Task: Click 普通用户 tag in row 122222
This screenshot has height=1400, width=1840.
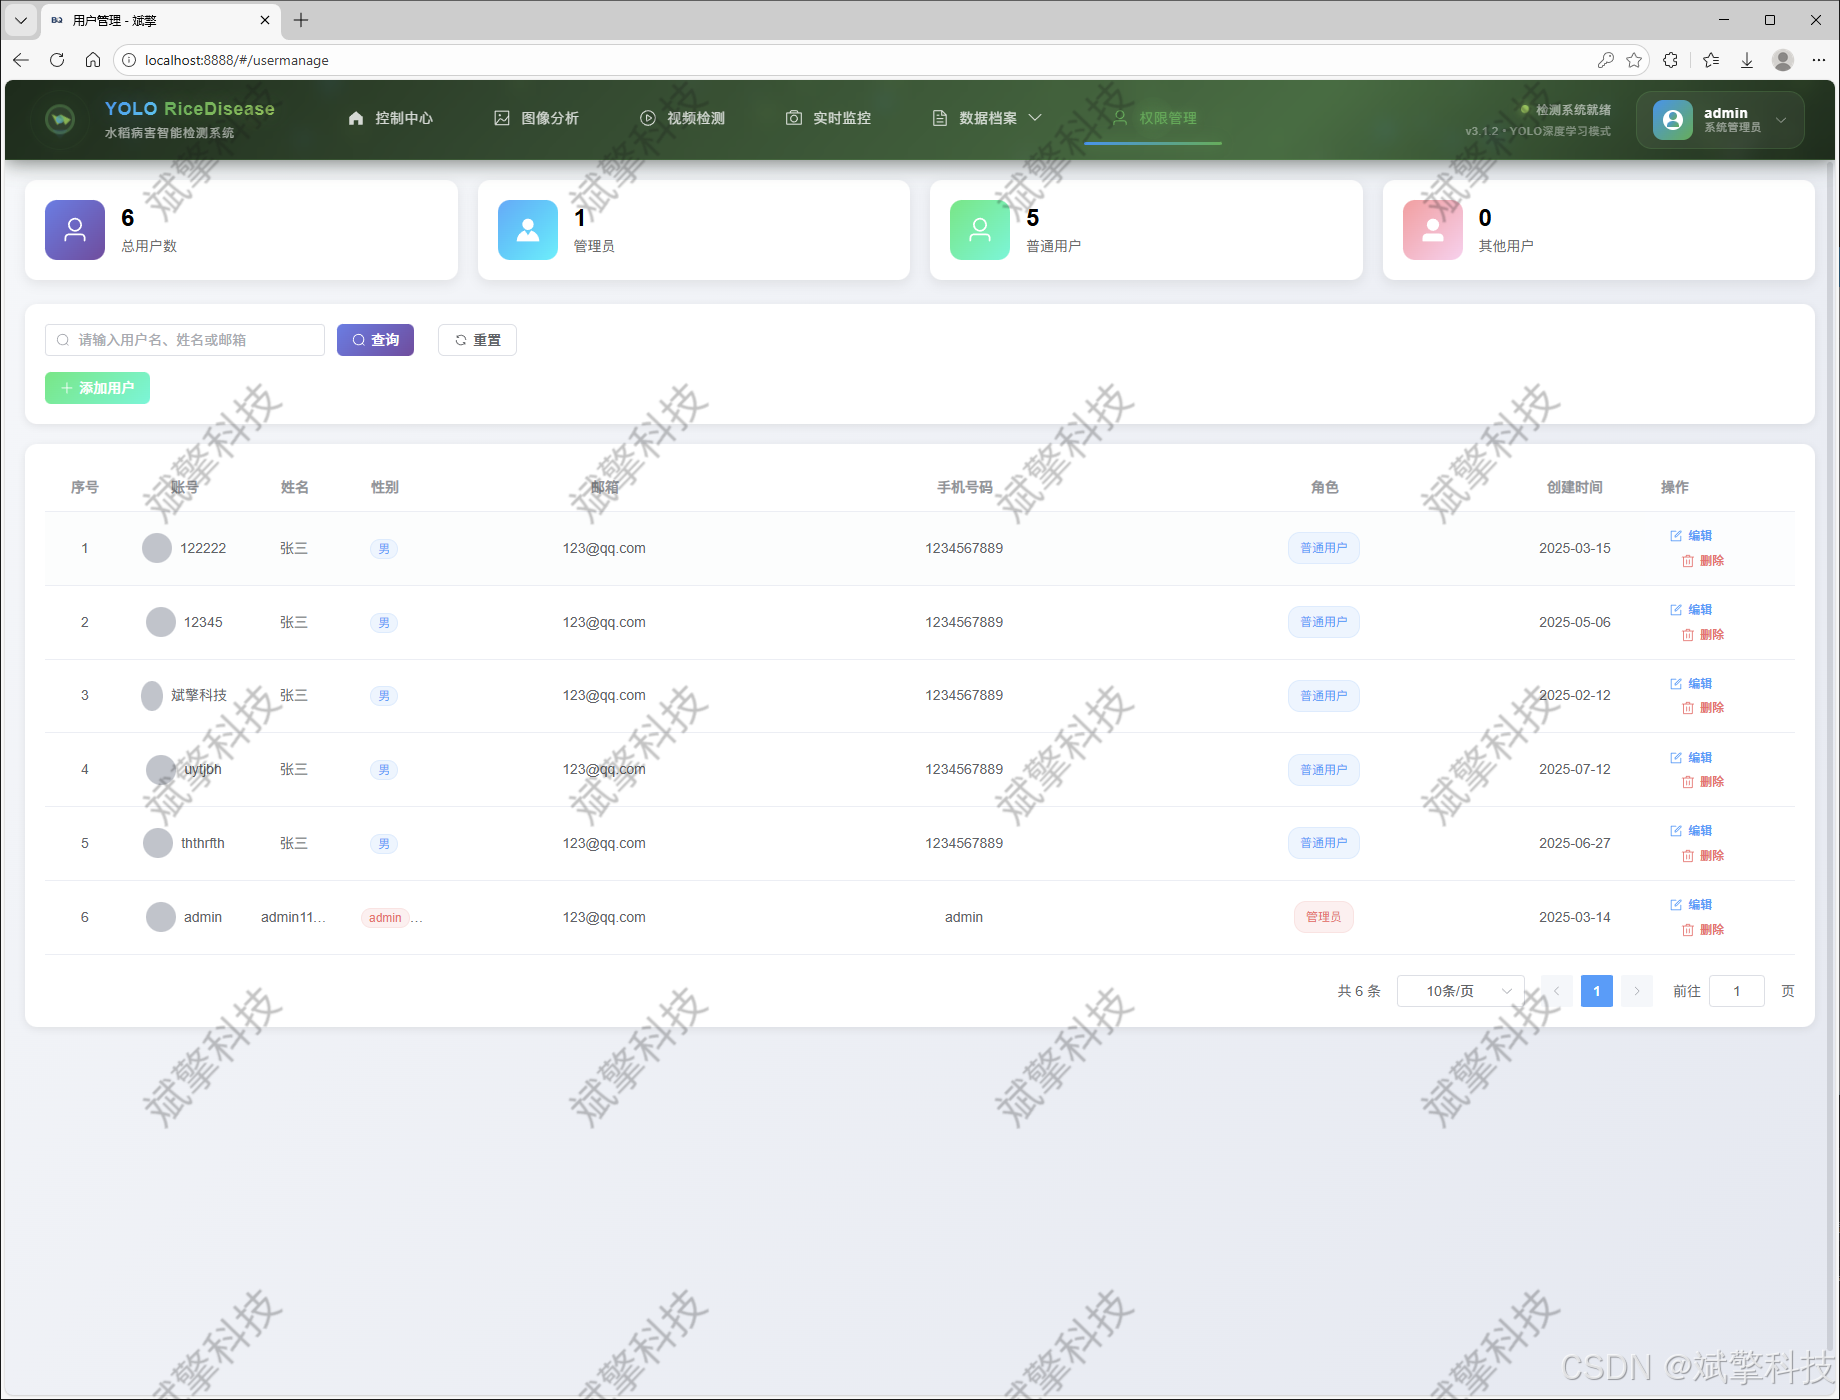Action: coord(1323,548)
